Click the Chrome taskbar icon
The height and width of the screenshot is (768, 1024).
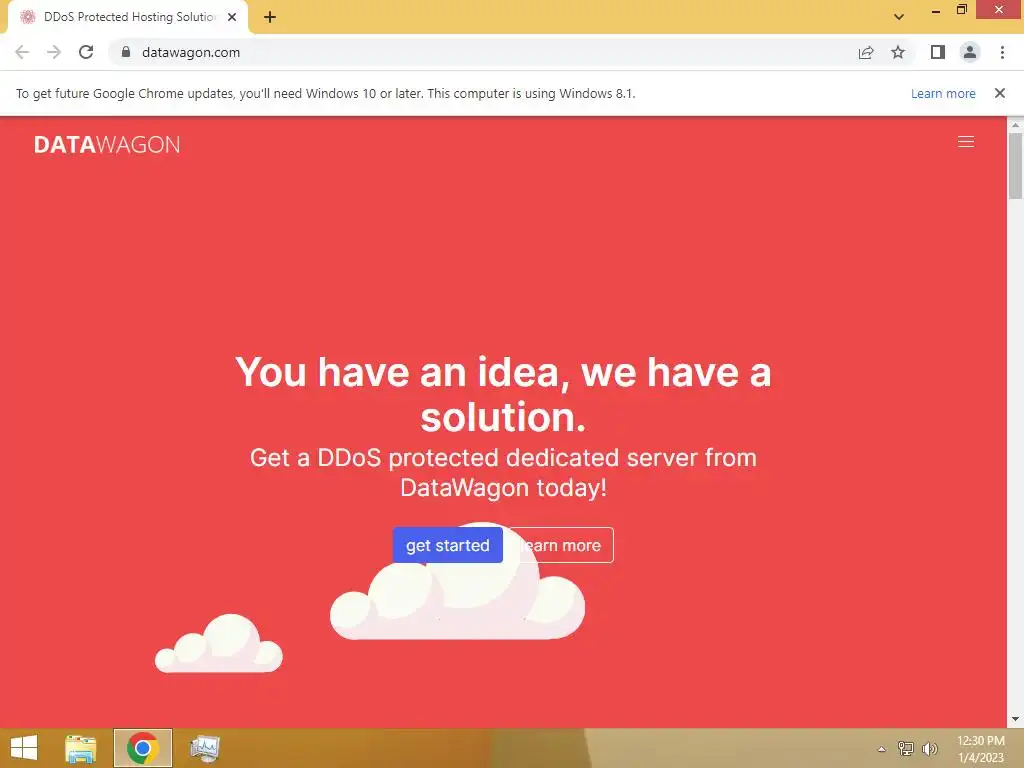tap(142, 748)
